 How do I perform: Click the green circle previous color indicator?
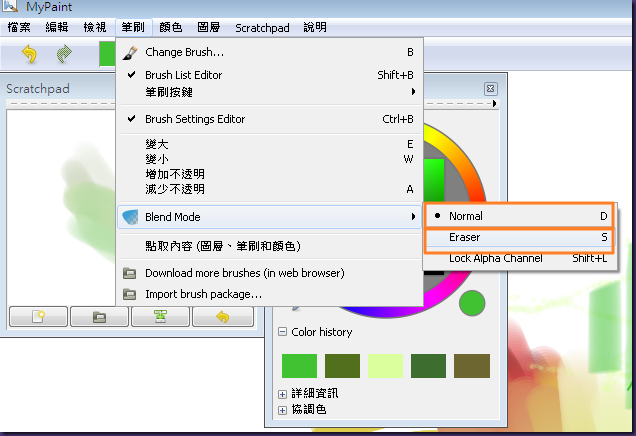472,303
